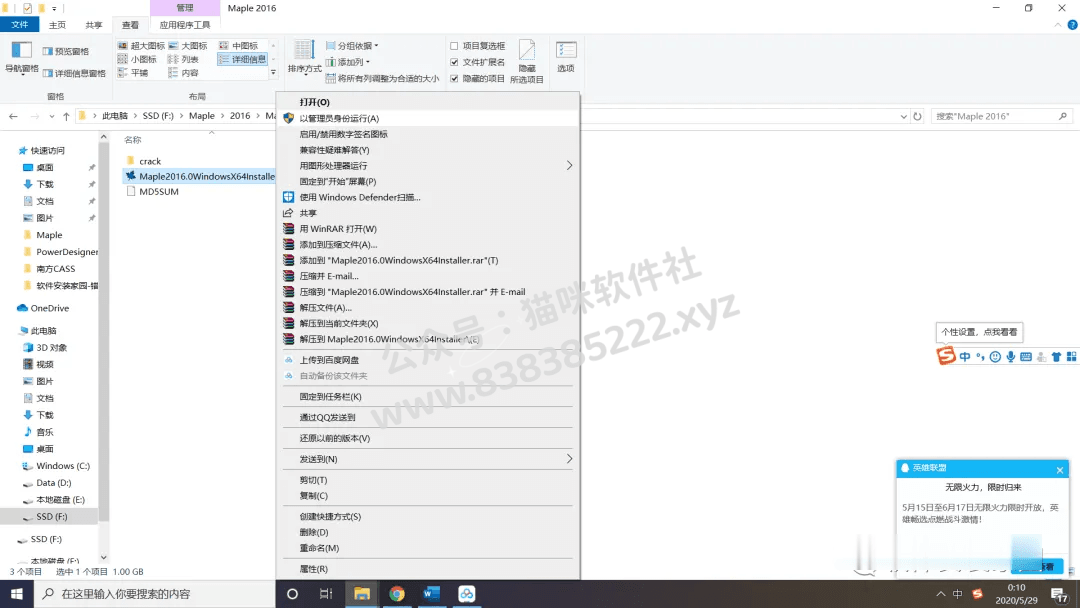Open the address bar history dropdown arrow

[x=904, y=116]
